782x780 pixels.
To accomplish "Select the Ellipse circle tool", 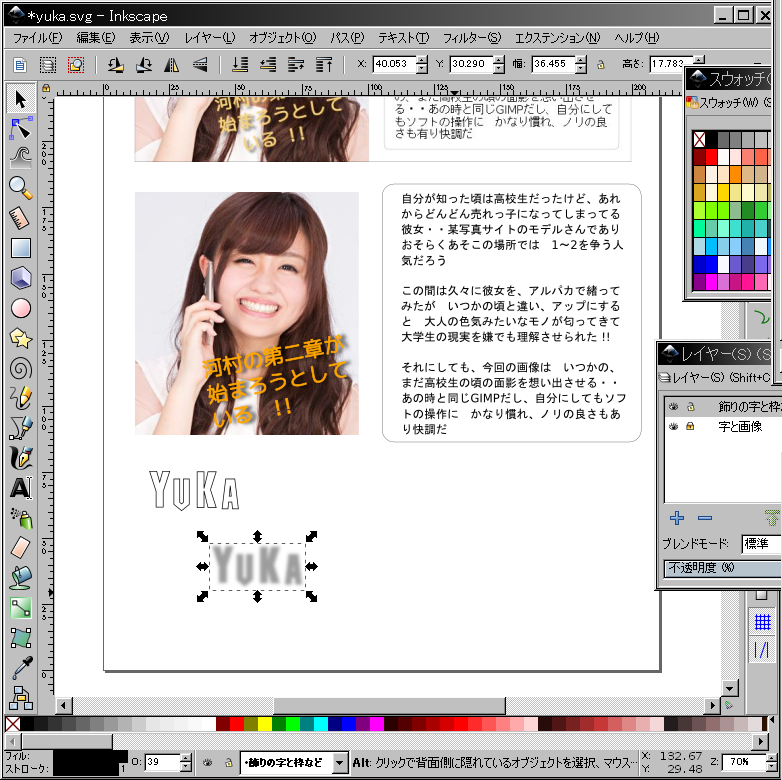I will 20,308.
